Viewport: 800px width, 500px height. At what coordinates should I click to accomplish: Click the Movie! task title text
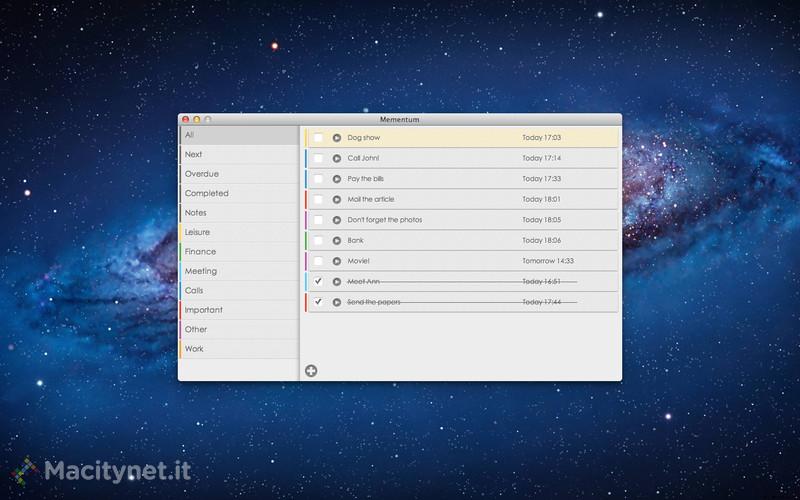pos(358,261)
